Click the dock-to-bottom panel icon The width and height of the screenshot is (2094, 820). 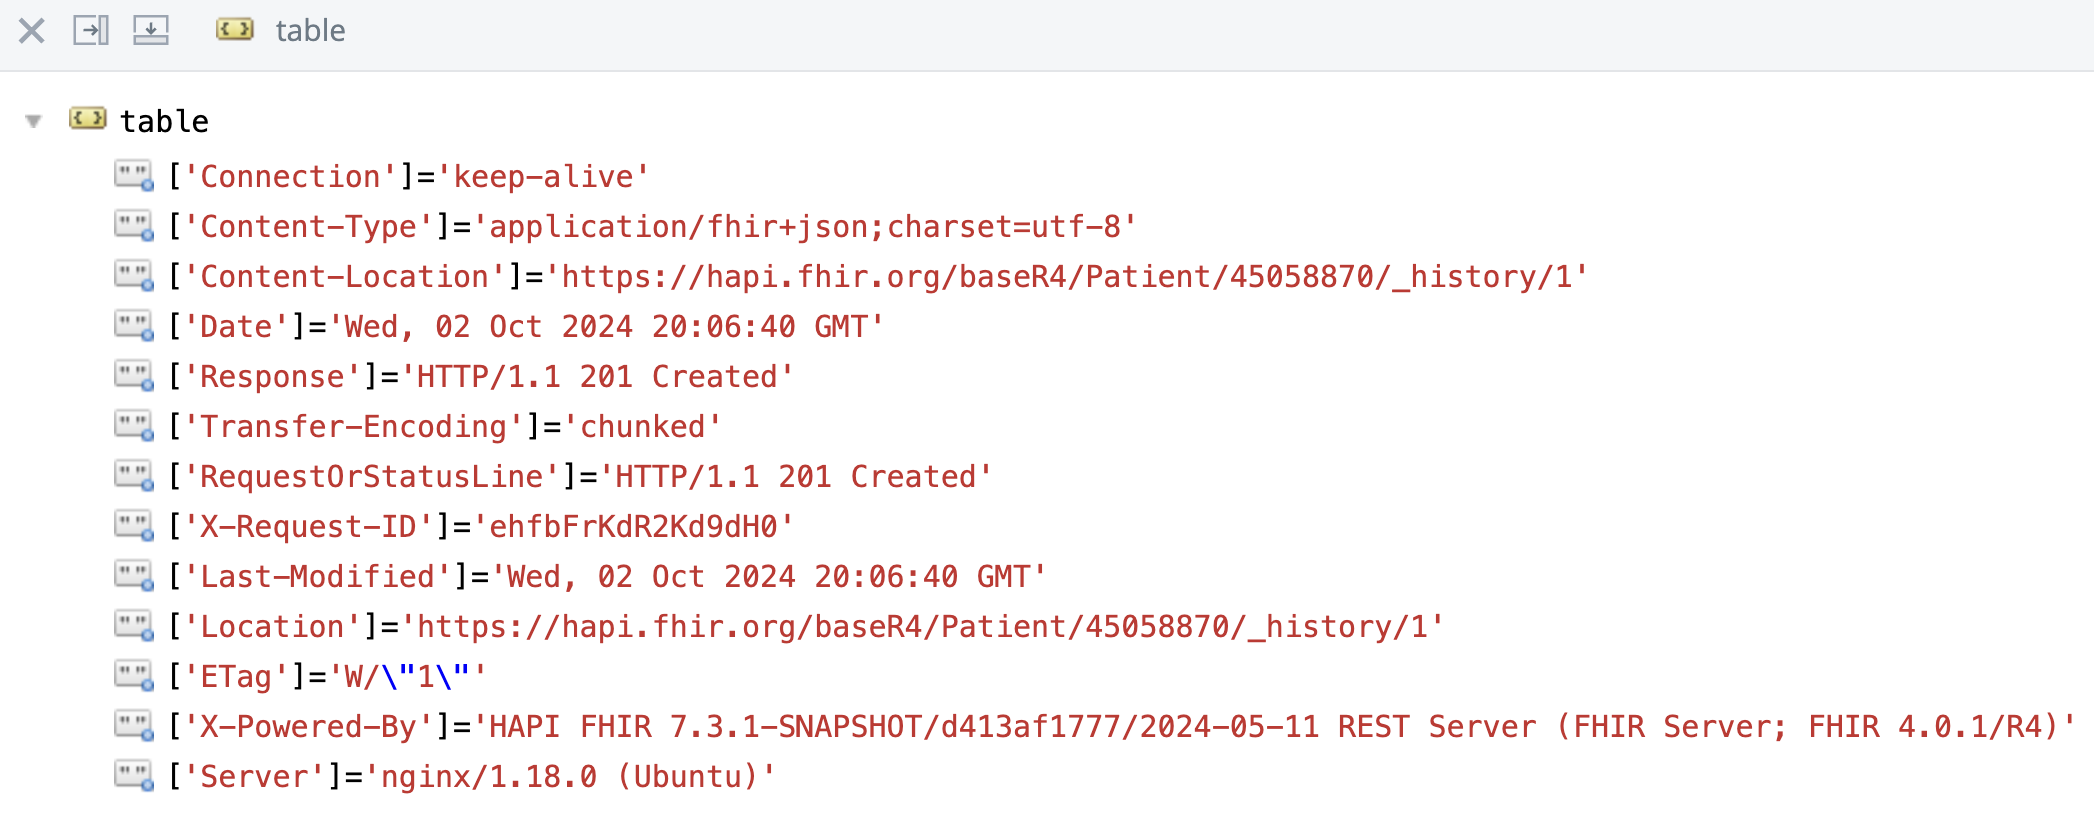coord(151,31)
